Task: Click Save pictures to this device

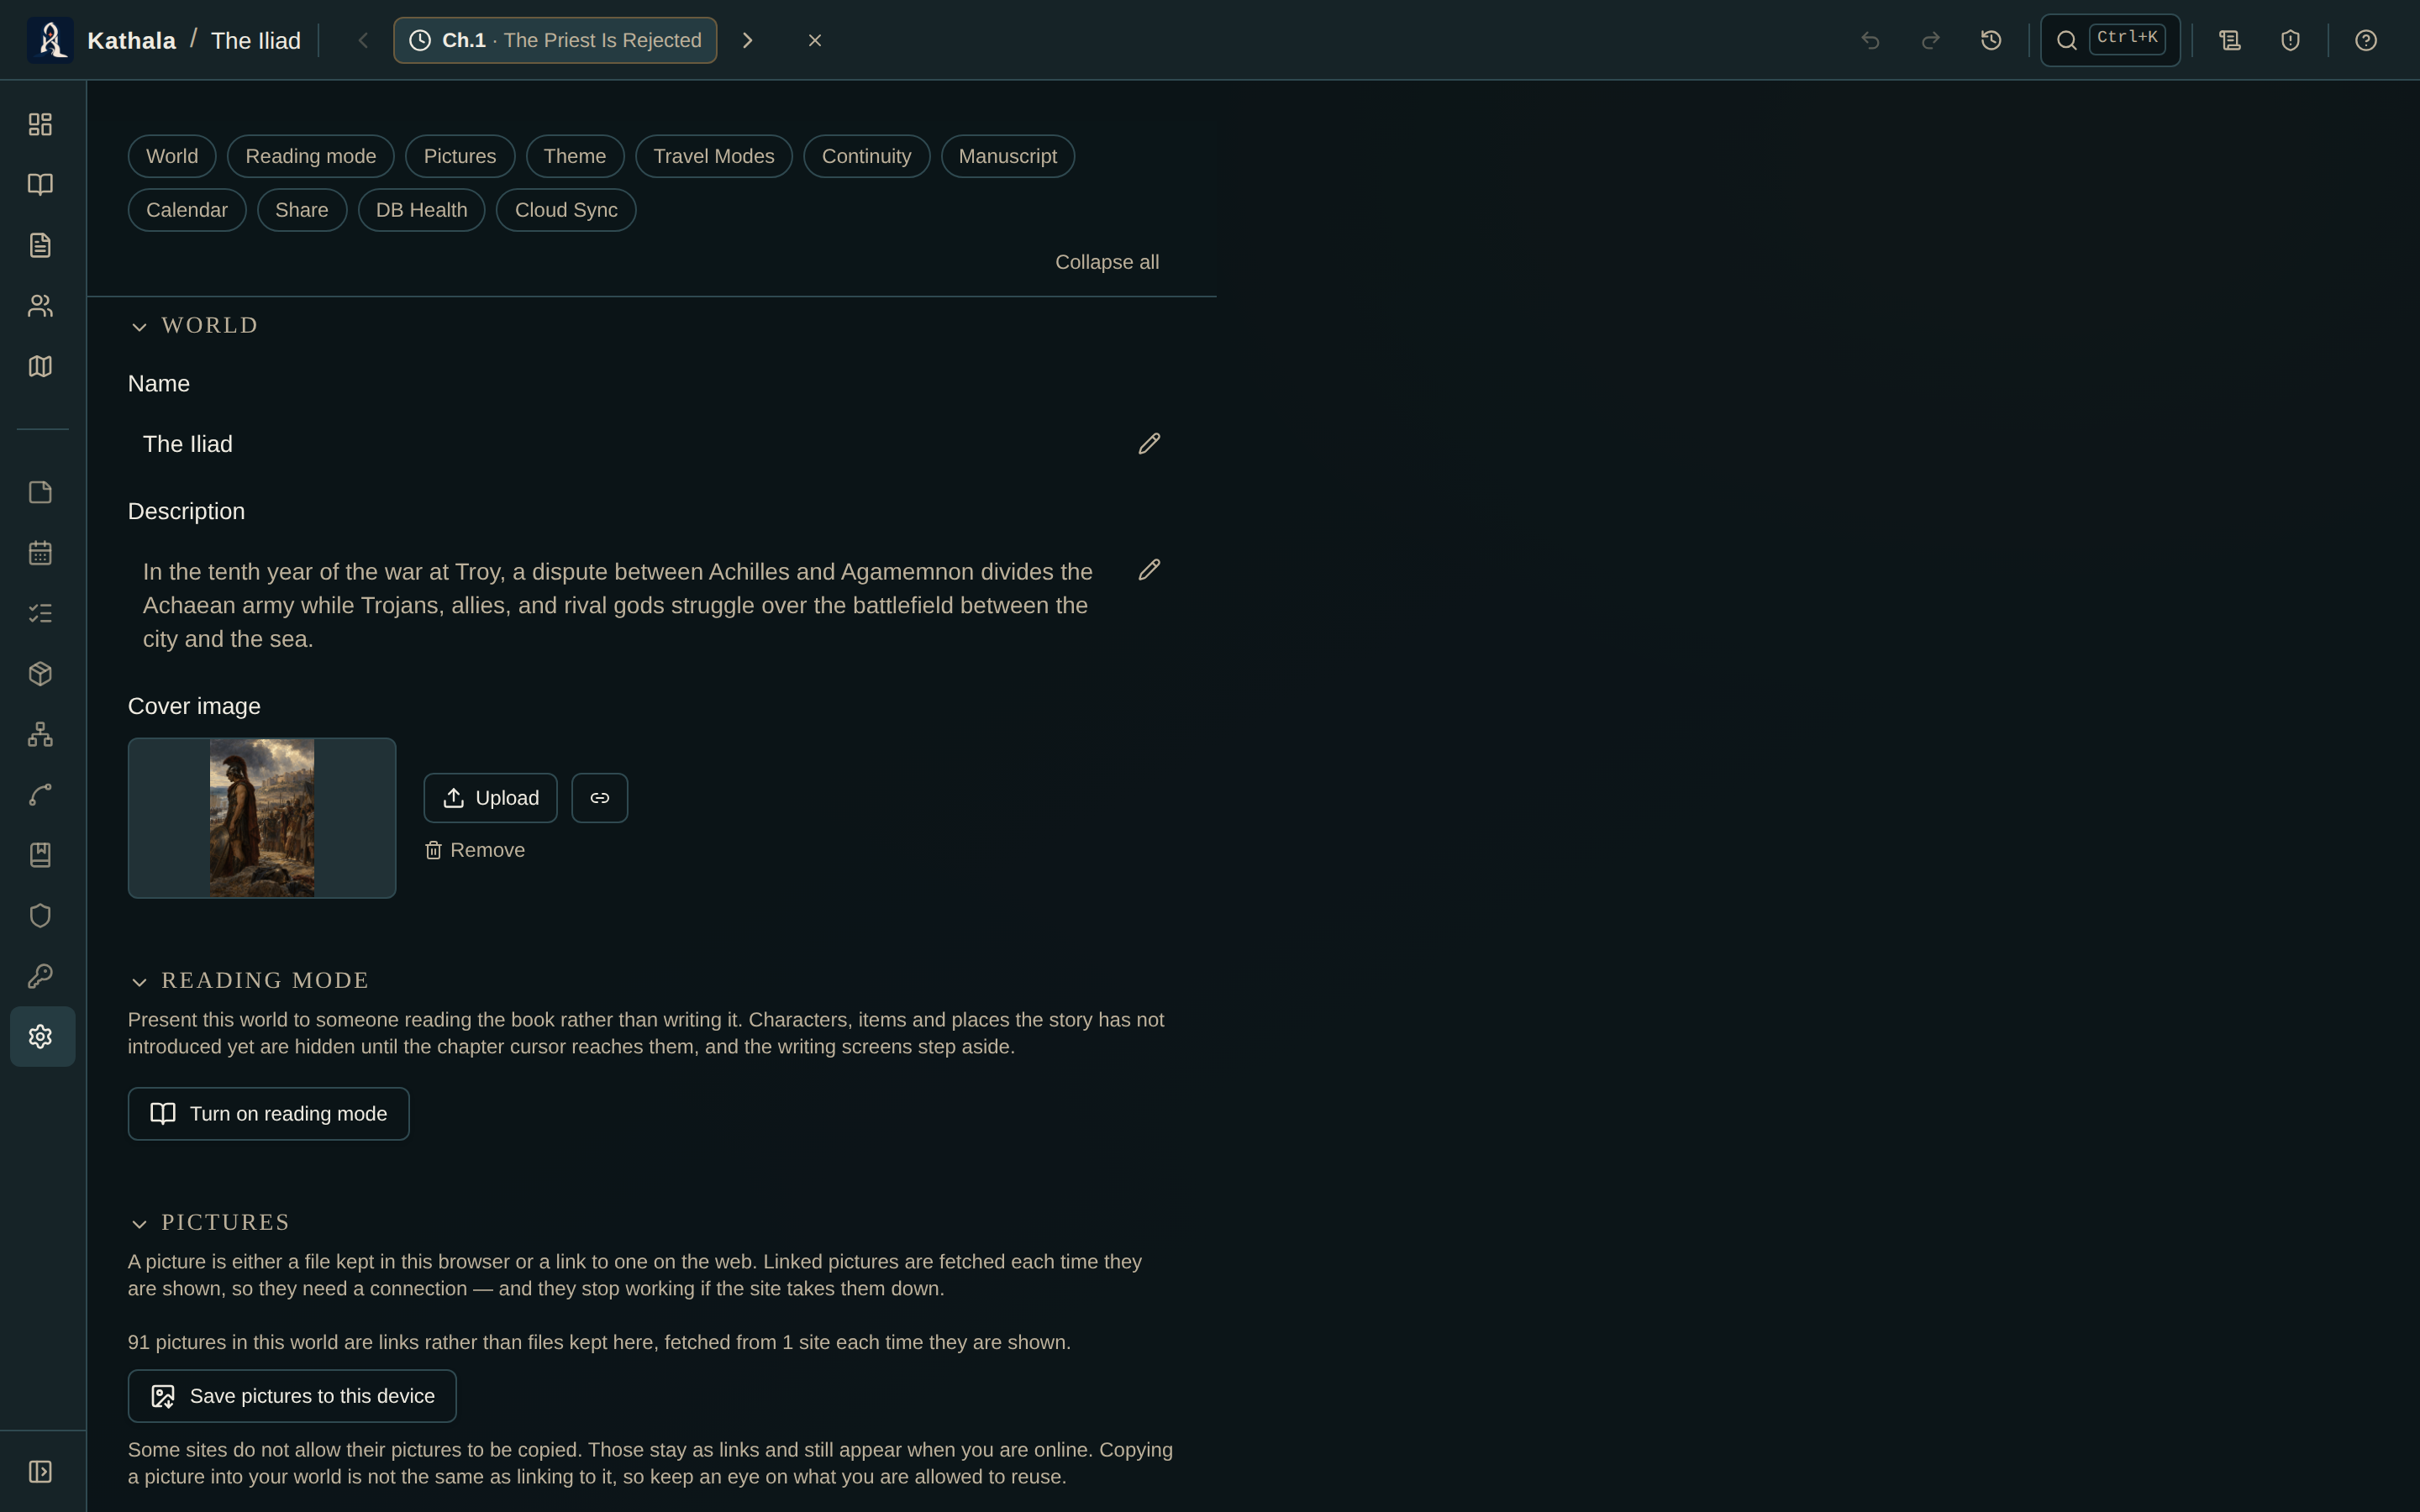Action: 292,1396
